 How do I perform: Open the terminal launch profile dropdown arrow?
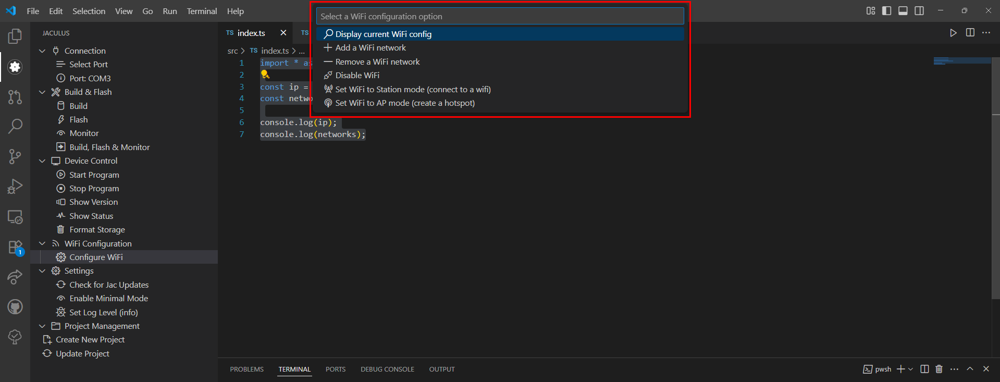910,369
